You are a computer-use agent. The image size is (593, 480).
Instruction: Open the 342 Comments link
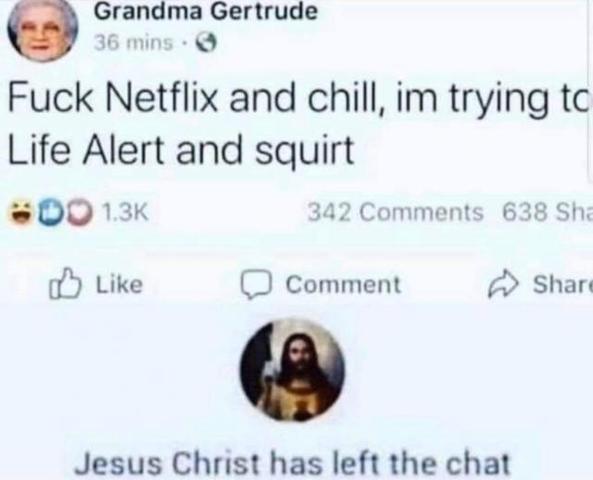[x=396, y=212]
